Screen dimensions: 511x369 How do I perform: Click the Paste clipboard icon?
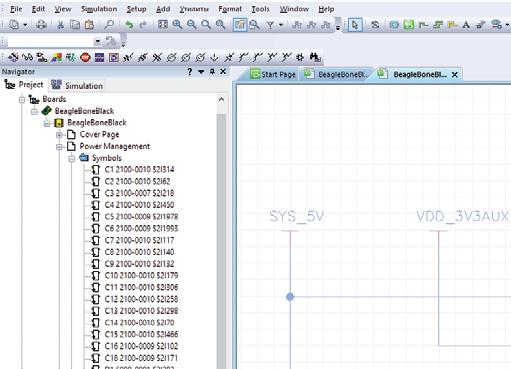[89, 25]
